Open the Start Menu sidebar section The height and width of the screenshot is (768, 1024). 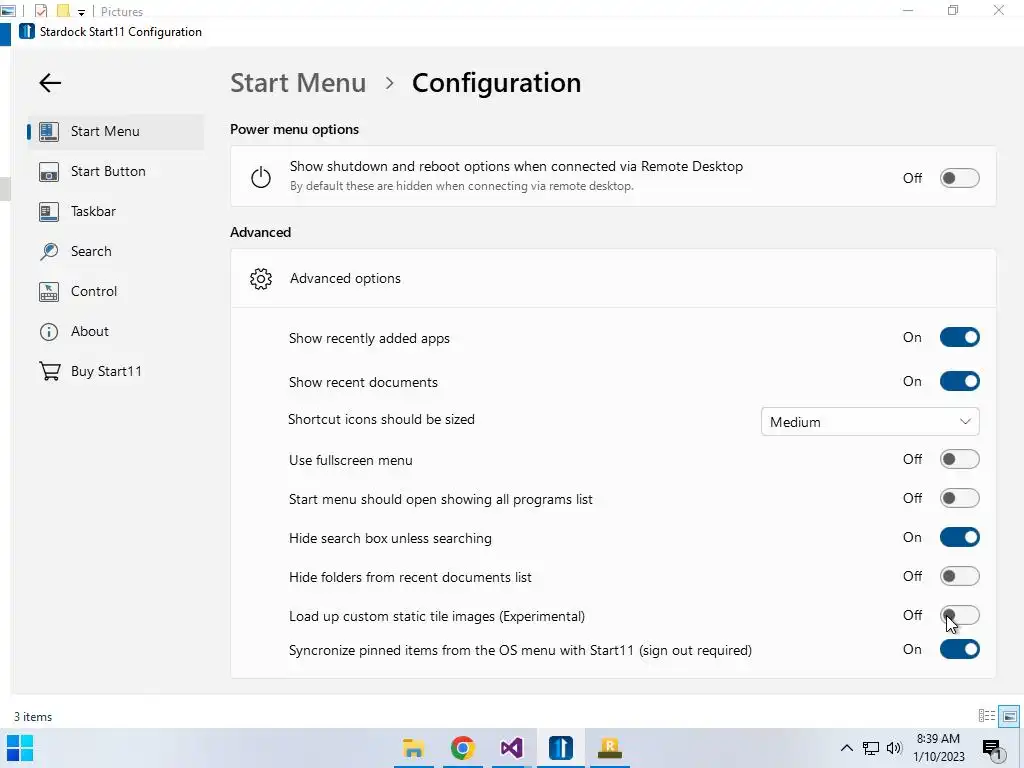pyautogui.click(x=116, y=131)
